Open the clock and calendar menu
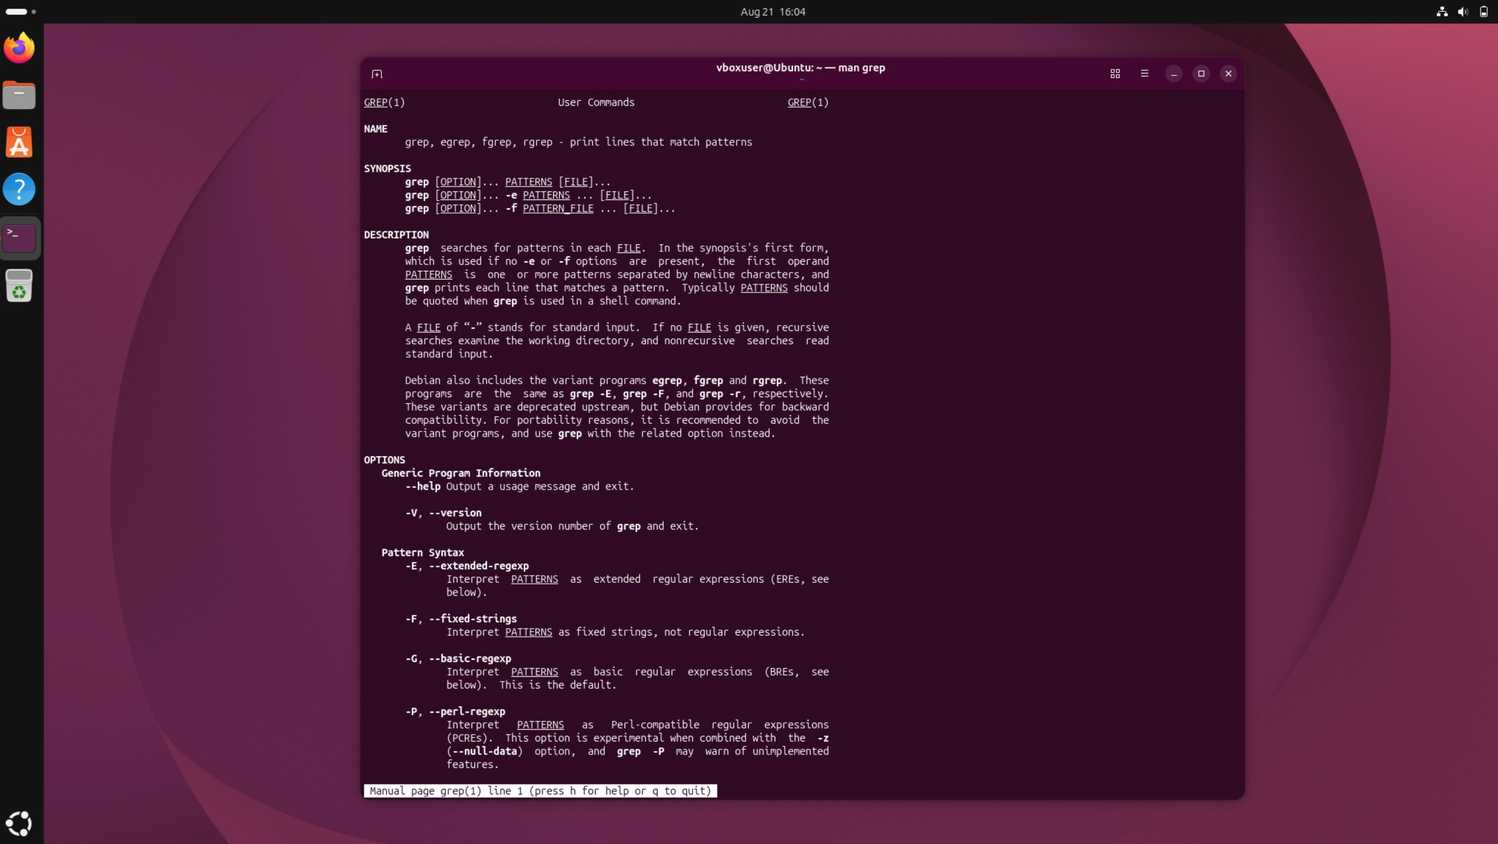This screenshot has width=1498, height=844. pyautogui.click(x=773, y=12)
